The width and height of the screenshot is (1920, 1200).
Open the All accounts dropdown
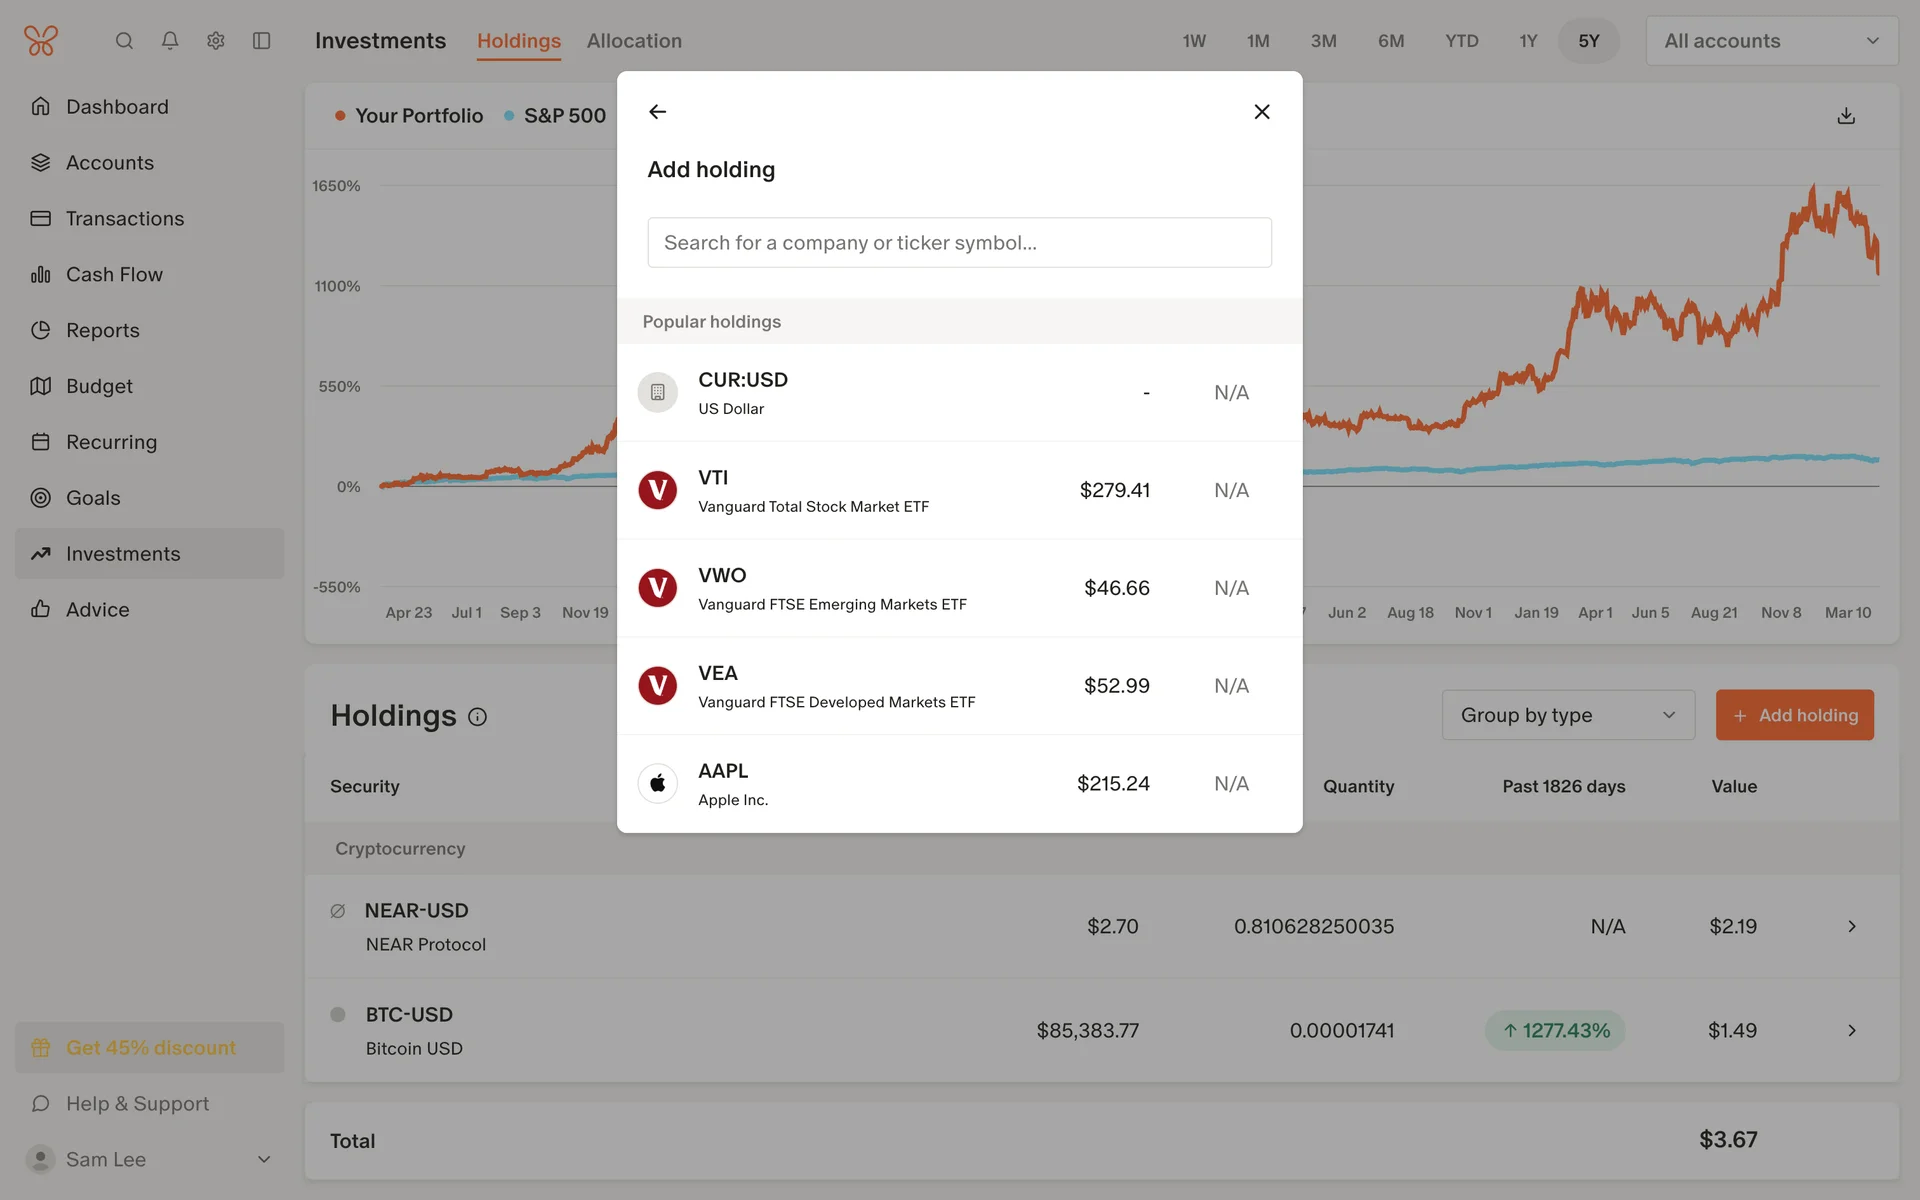tap(1771, 41)
